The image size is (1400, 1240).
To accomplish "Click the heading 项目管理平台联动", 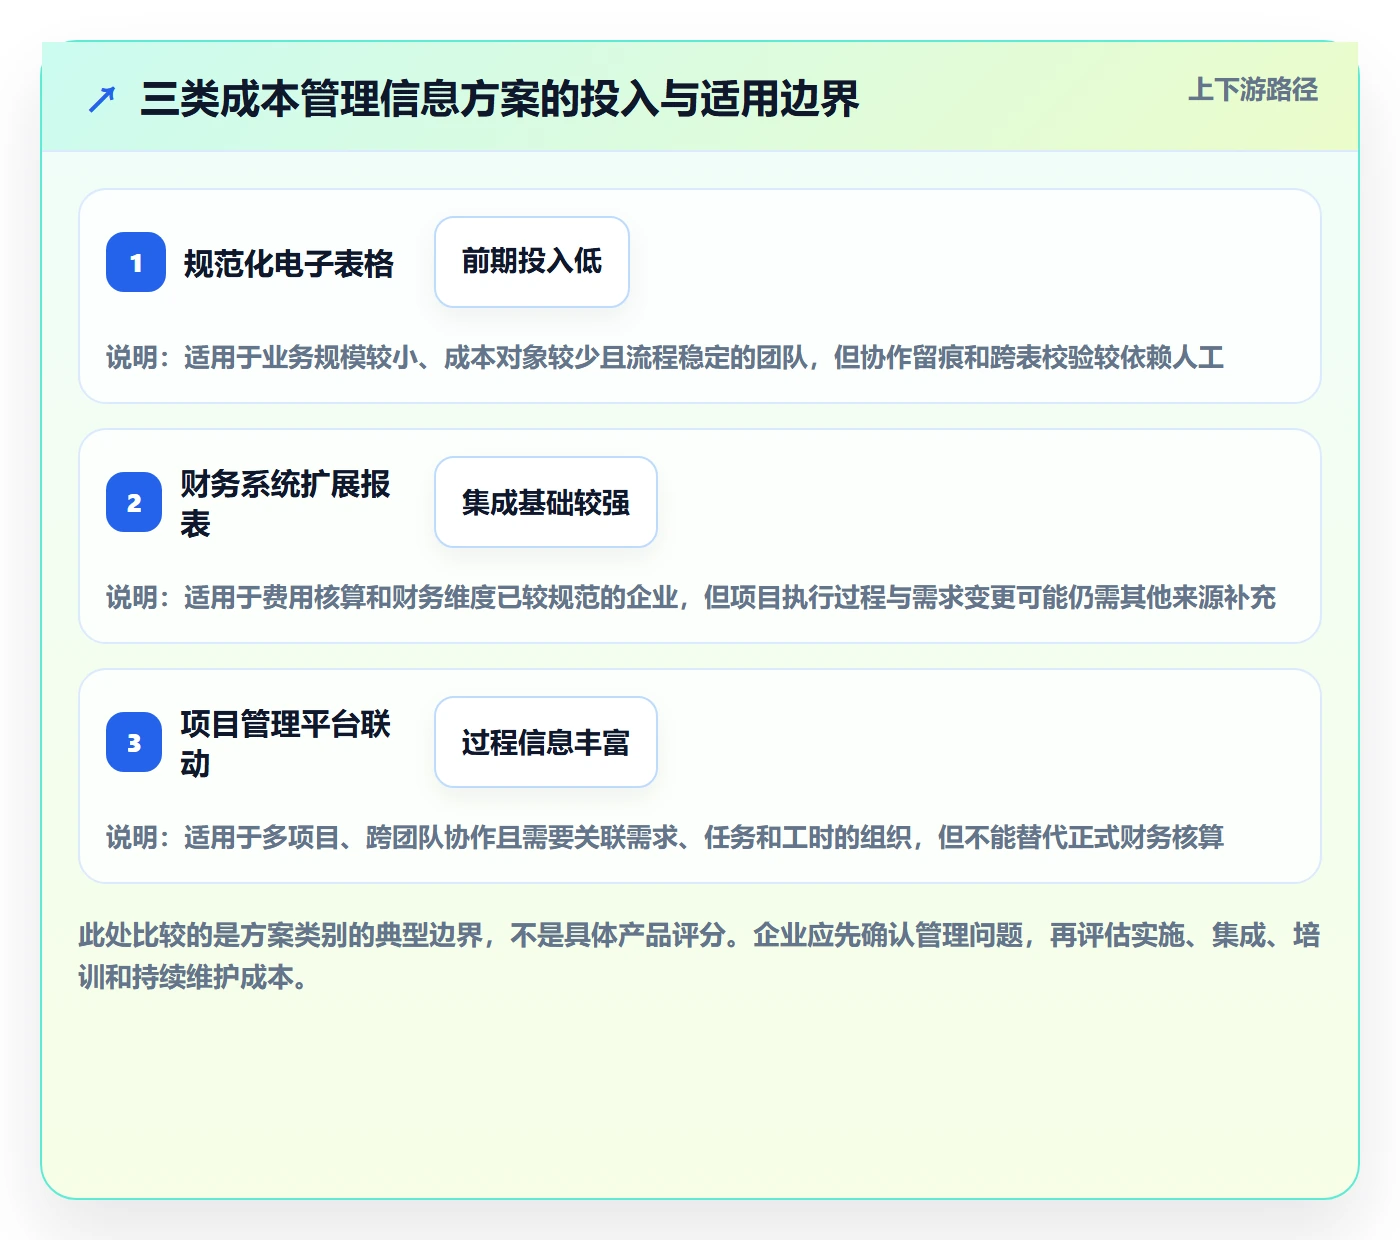I will 286,743.
